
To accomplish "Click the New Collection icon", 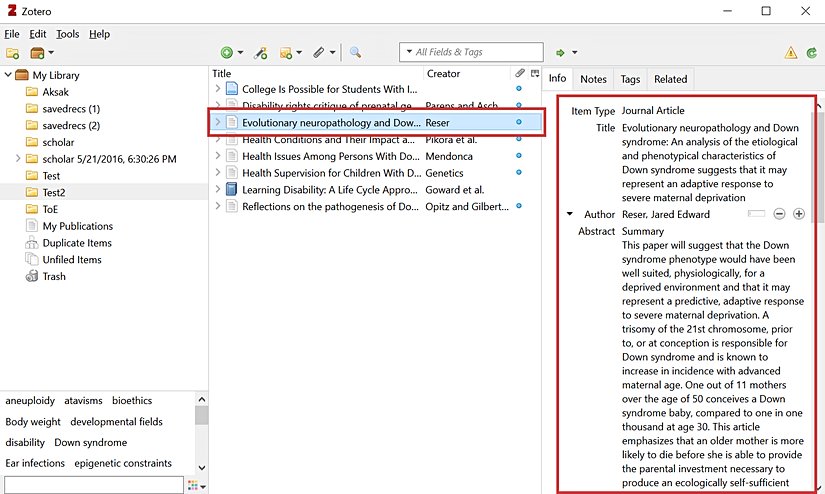I will click(13, 53).
